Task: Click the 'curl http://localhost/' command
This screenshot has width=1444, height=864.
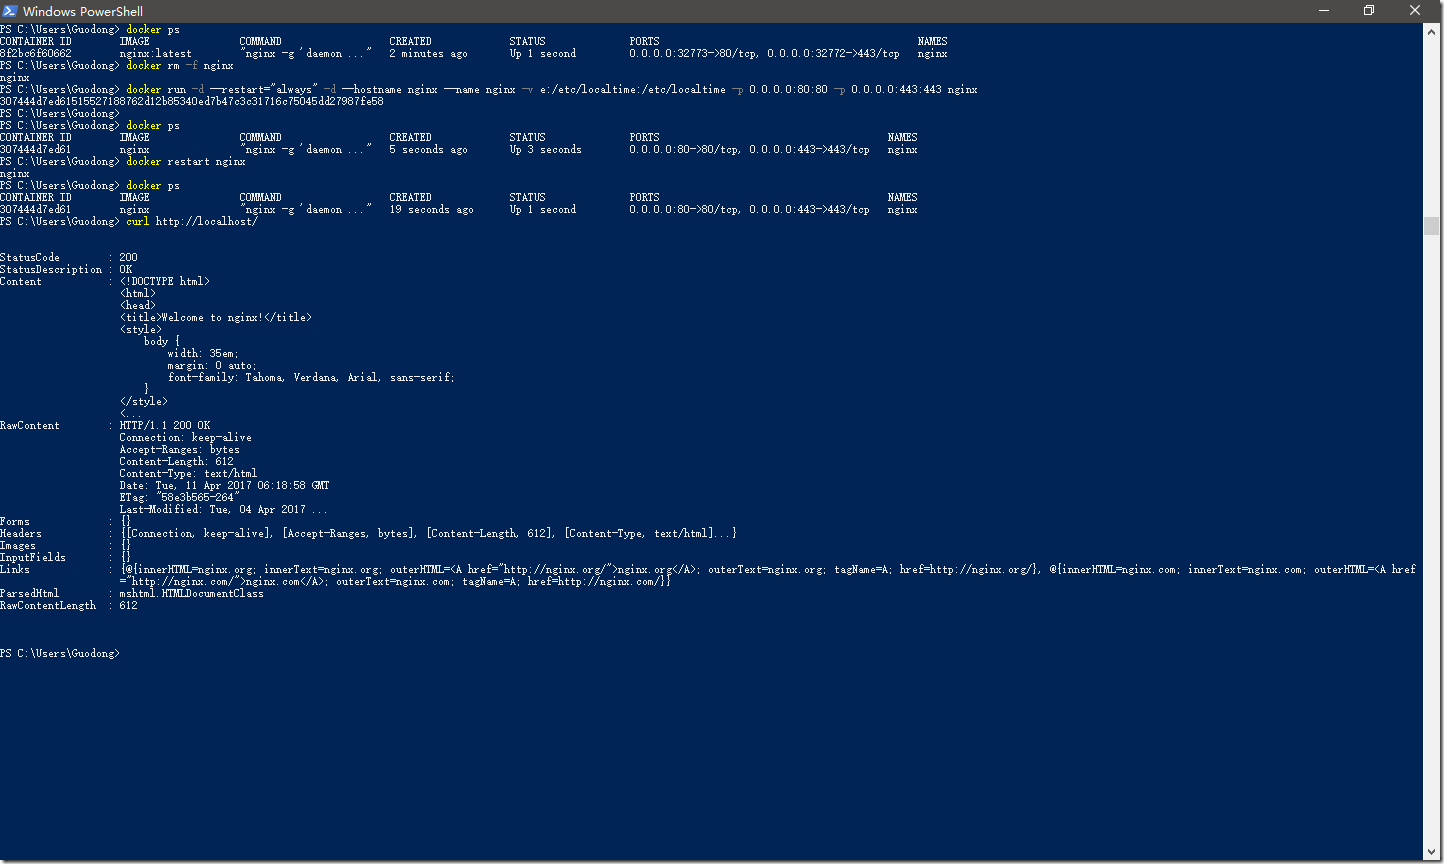Action: tap(192, 222)
